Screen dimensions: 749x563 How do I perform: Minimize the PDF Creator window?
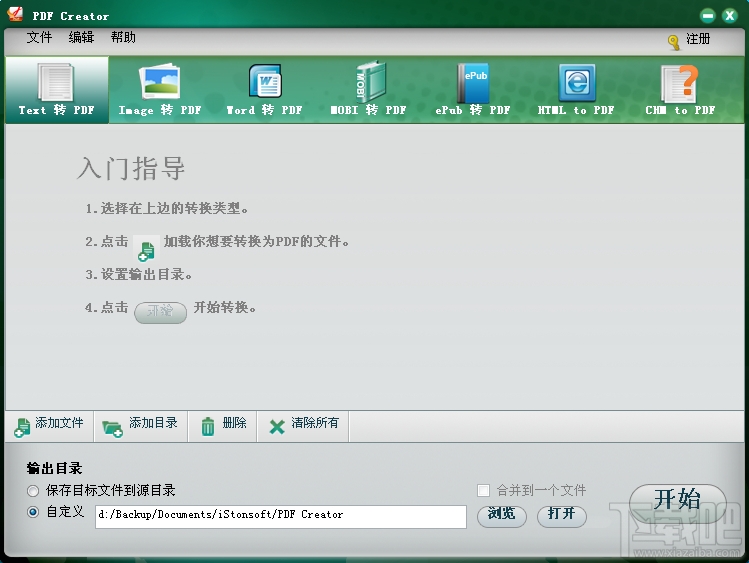pos(707,16)
